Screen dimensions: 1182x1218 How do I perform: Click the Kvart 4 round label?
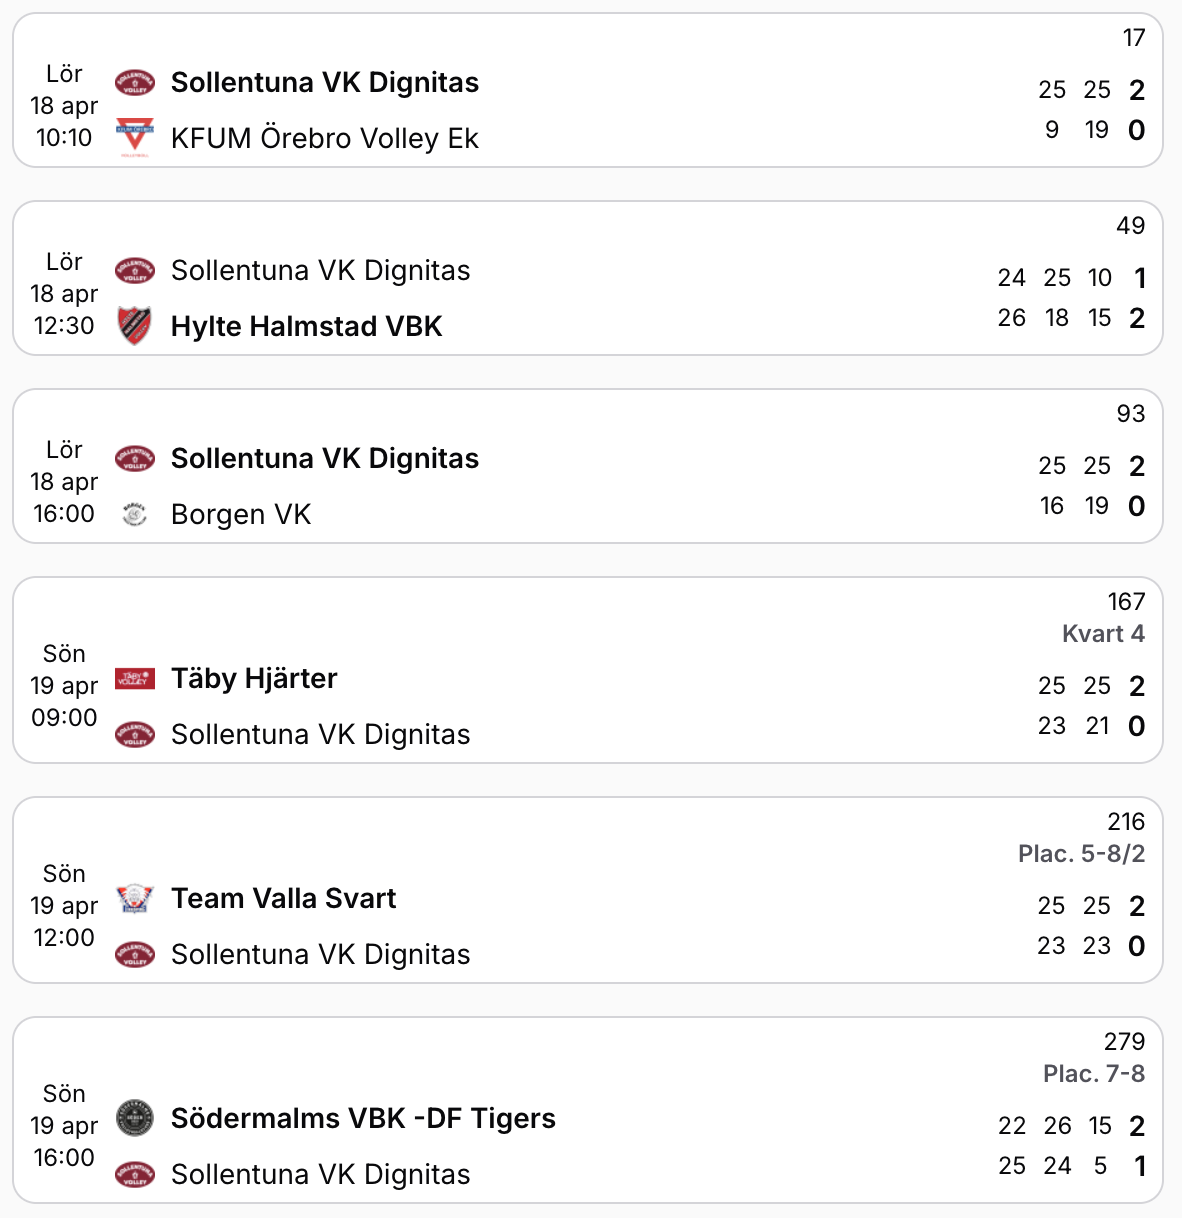1103,634
